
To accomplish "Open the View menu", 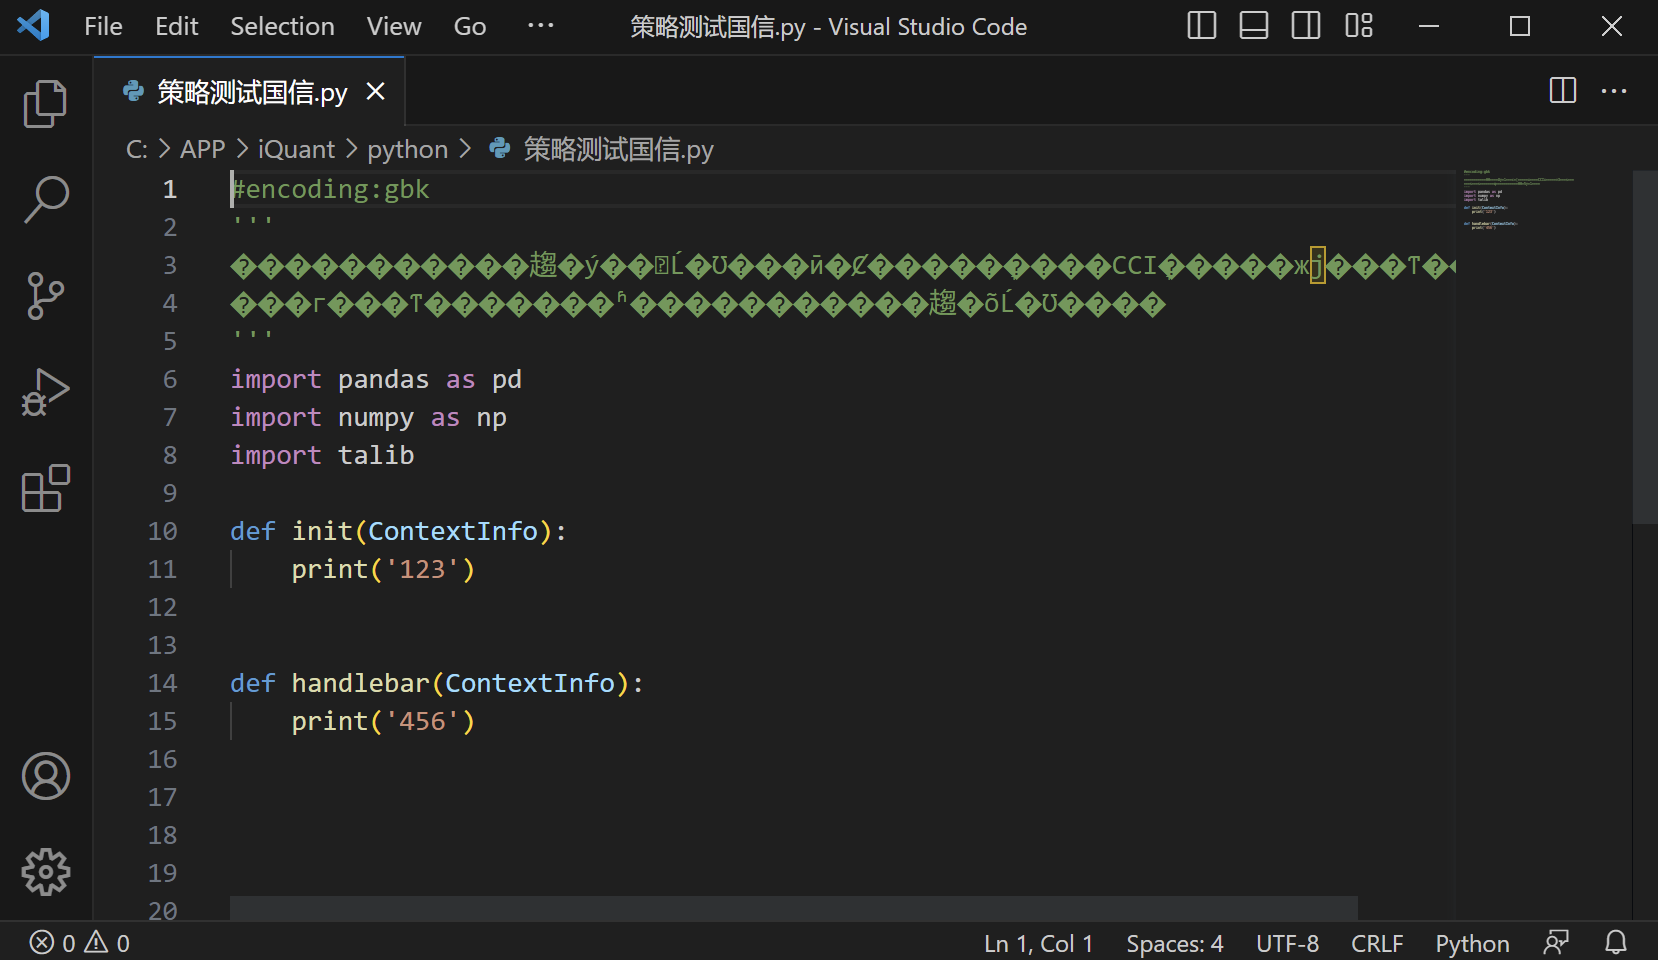I will (x=393, y=26).
